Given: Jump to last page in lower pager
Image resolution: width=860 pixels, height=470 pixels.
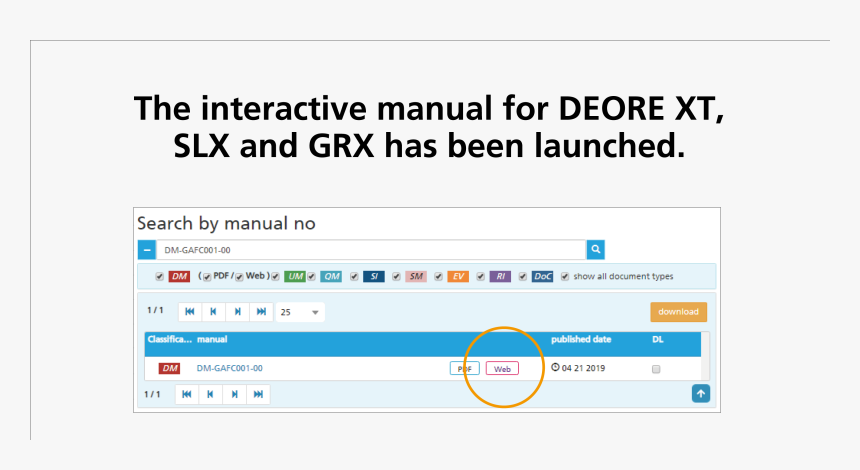Looking at the screenshot, I should coord(258,394).
